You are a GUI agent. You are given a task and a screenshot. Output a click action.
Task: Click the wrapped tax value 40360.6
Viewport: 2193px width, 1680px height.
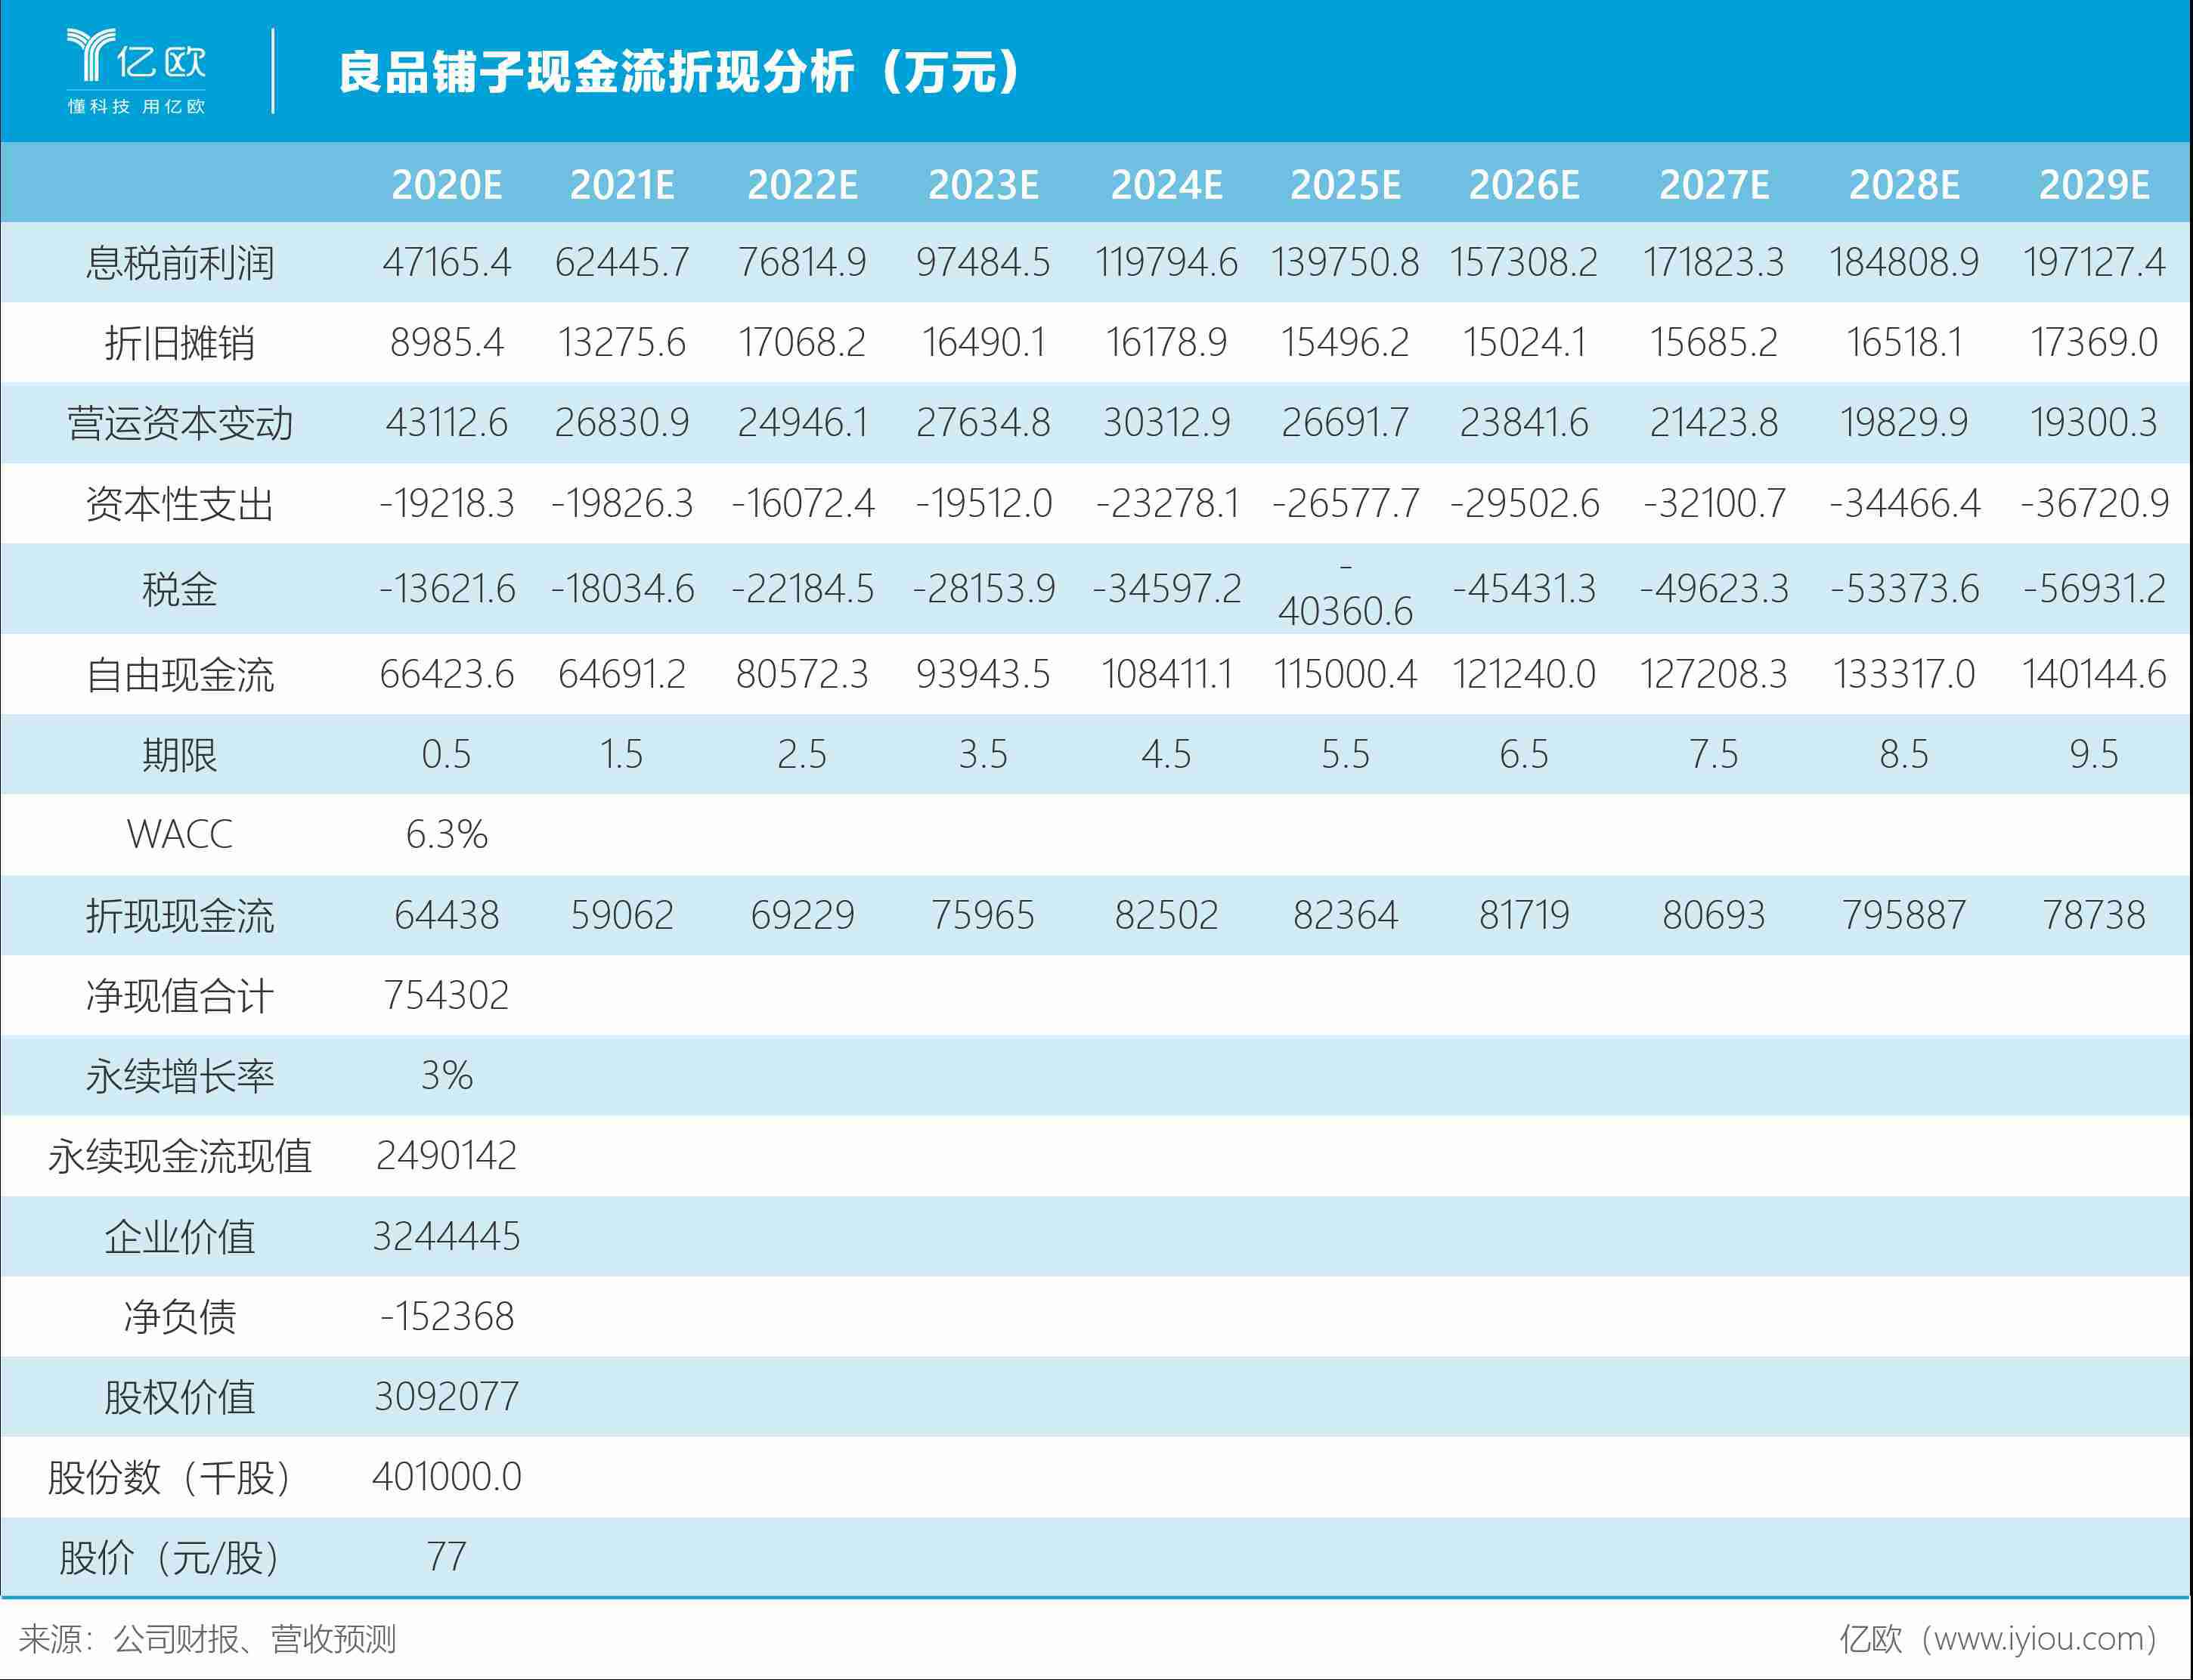[1345, 611]
